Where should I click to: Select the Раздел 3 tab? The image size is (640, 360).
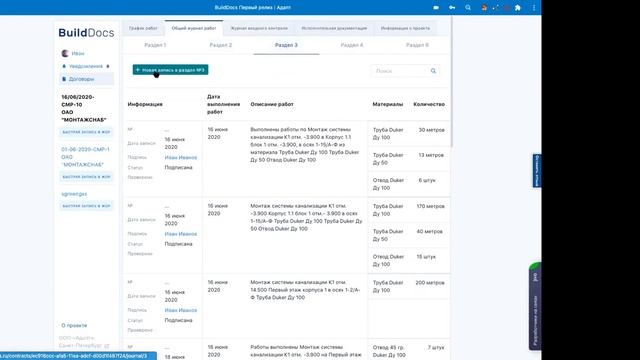pyautogui.click(x=286, y=45)
